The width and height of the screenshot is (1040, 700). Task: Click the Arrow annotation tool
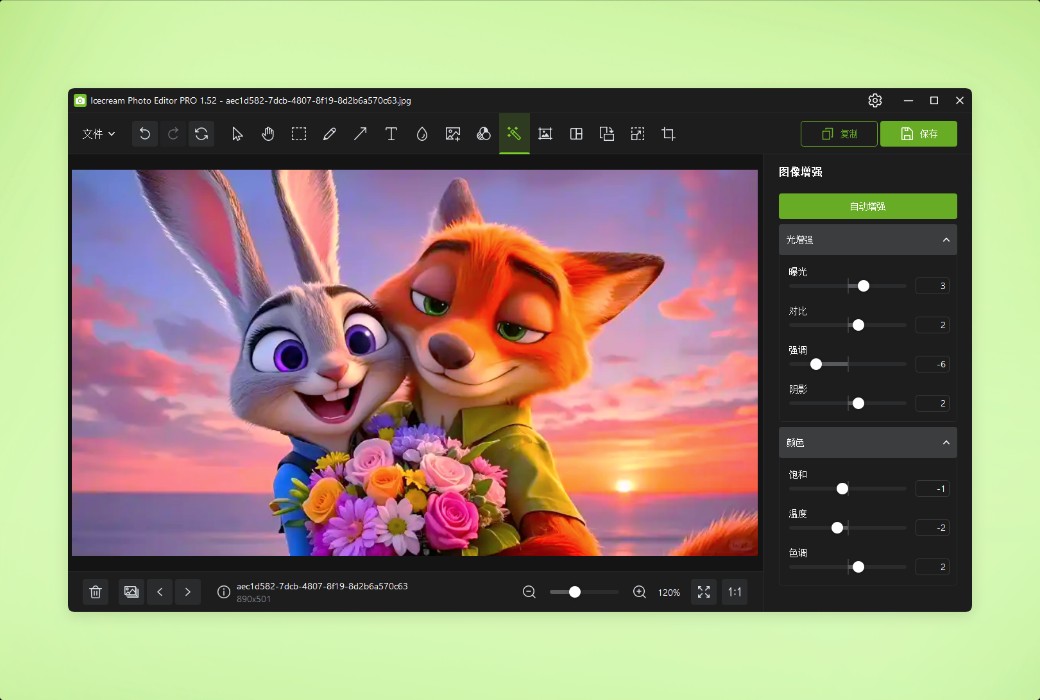click(360, 133)
